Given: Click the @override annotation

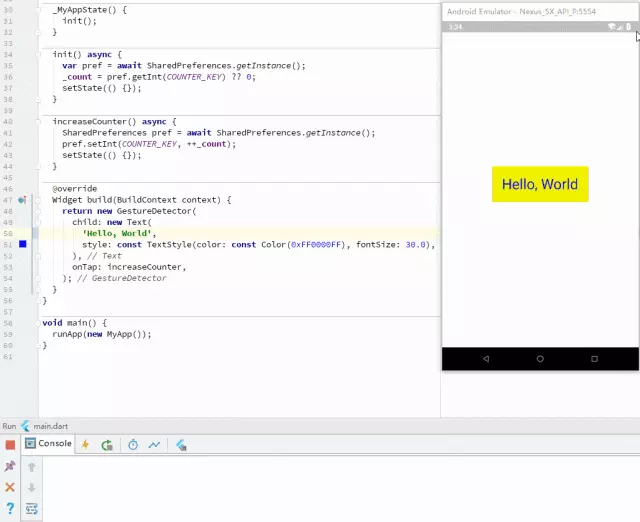Looking at the screenshot, I should tap(75, 189).
